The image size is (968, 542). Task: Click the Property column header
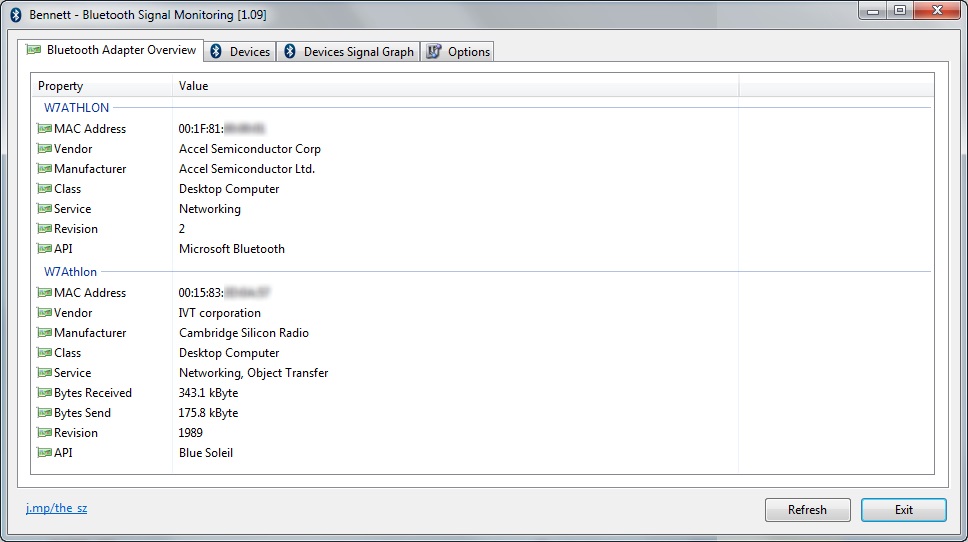pos(102,86)
